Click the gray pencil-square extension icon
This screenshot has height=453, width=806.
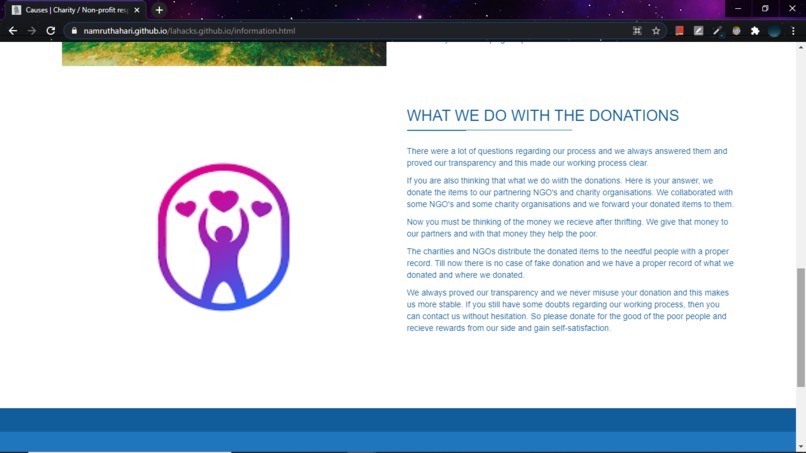[x=698, y=31]
